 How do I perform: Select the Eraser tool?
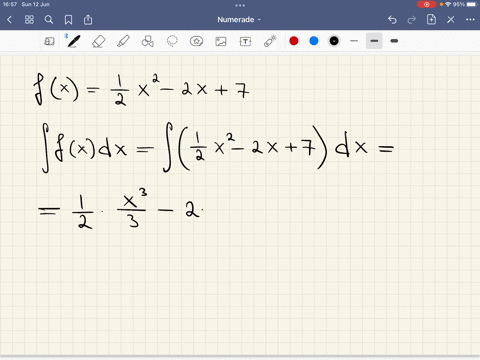98,42
